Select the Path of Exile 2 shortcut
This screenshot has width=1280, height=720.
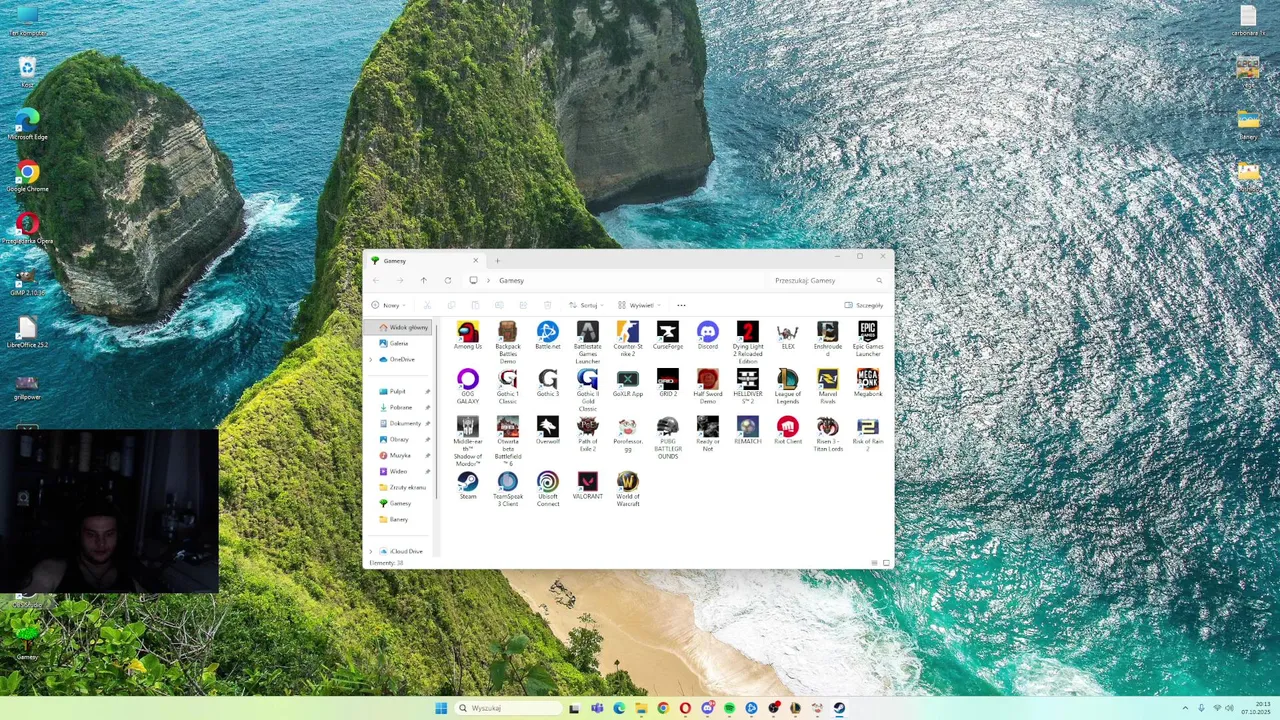tap(588, 434)
